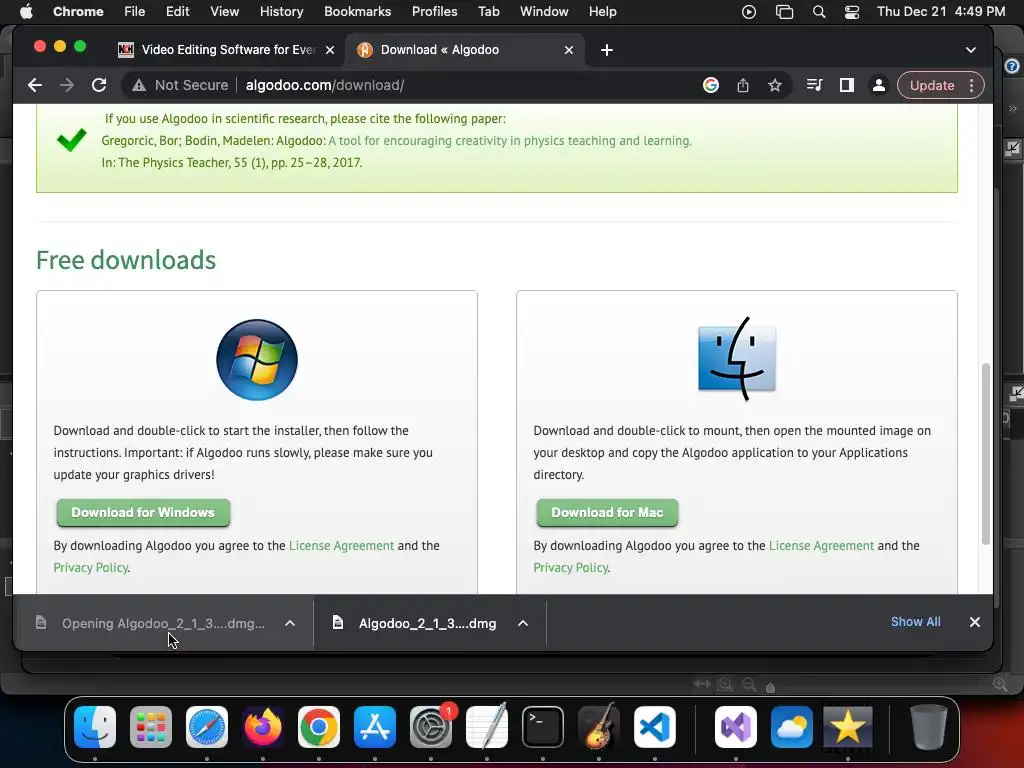
Task: Click the Mac Finder logo image
Action: click(x=737, y=359)
